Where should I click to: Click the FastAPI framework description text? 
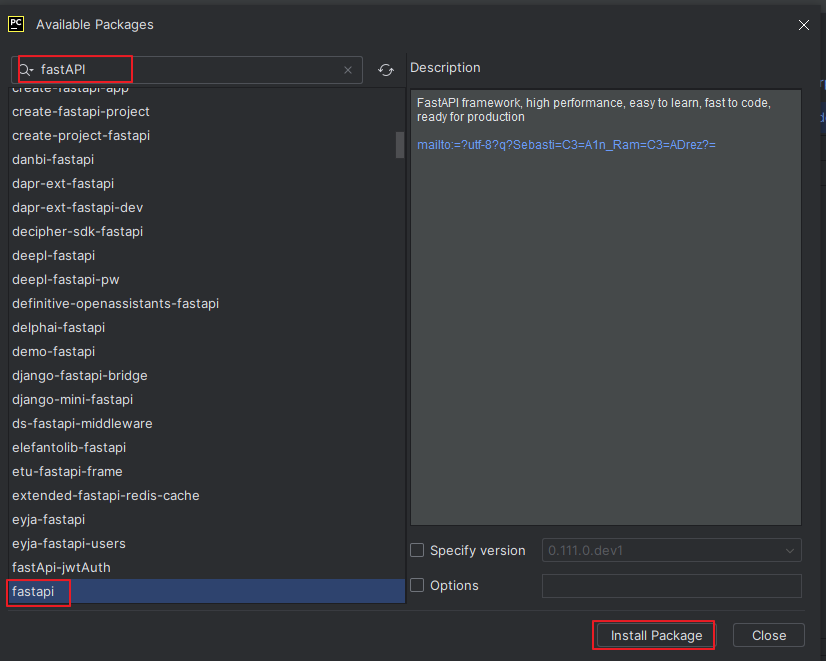click(594, 110)
